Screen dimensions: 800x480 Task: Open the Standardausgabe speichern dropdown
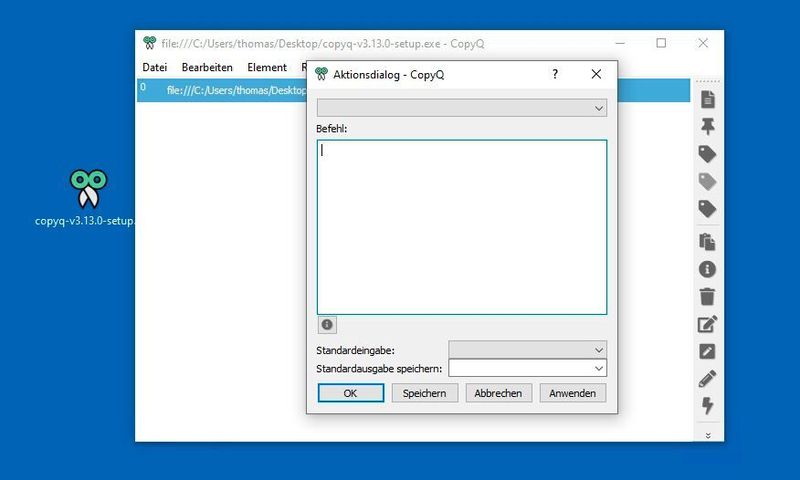click(x=528, y=368)
